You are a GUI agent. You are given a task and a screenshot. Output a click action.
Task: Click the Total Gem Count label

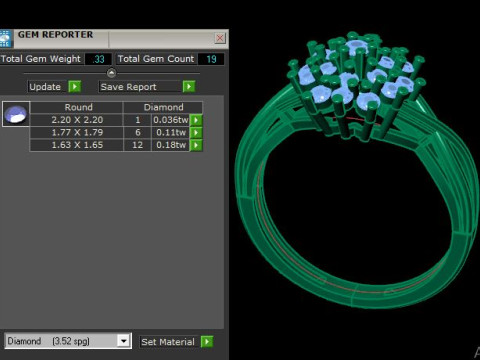[156, 59]
